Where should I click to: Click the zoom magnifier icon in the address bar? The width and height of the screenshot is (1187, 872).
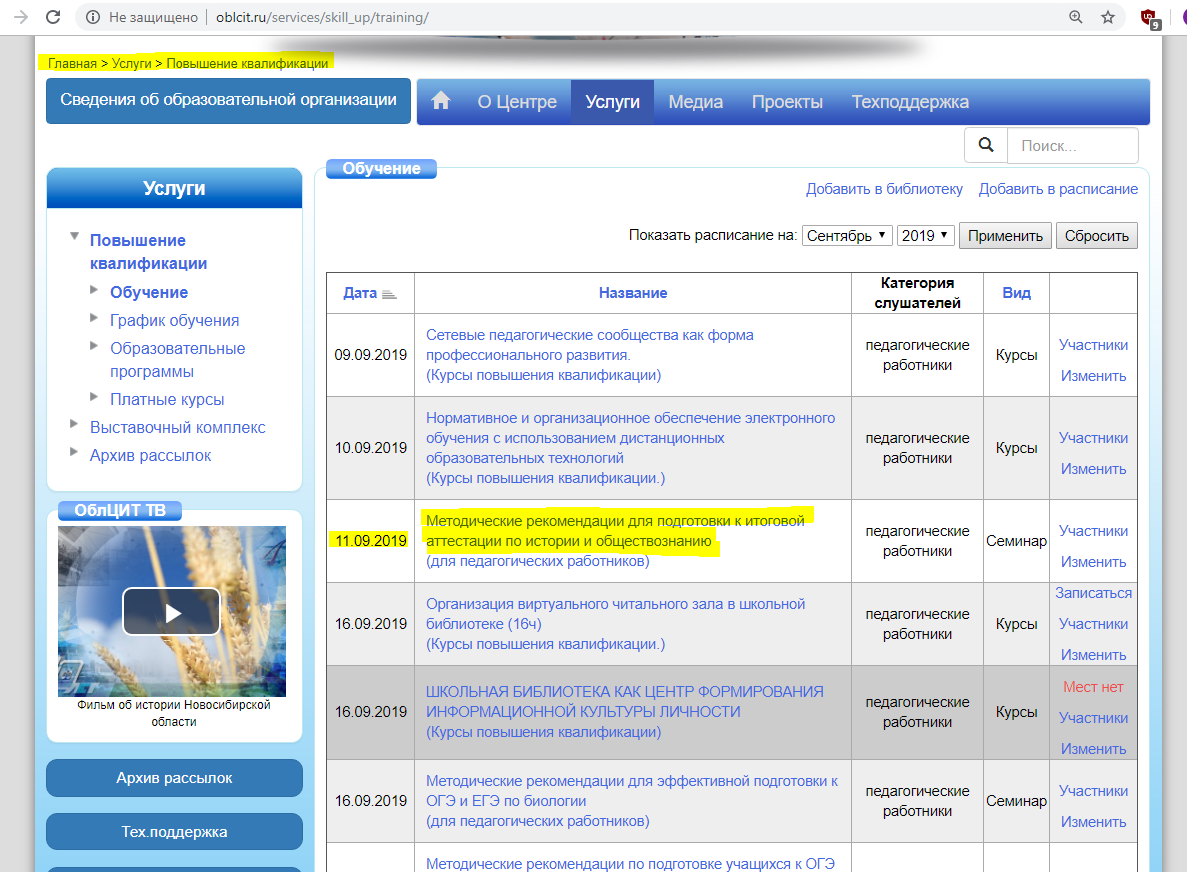click(x=1076, y=17)
